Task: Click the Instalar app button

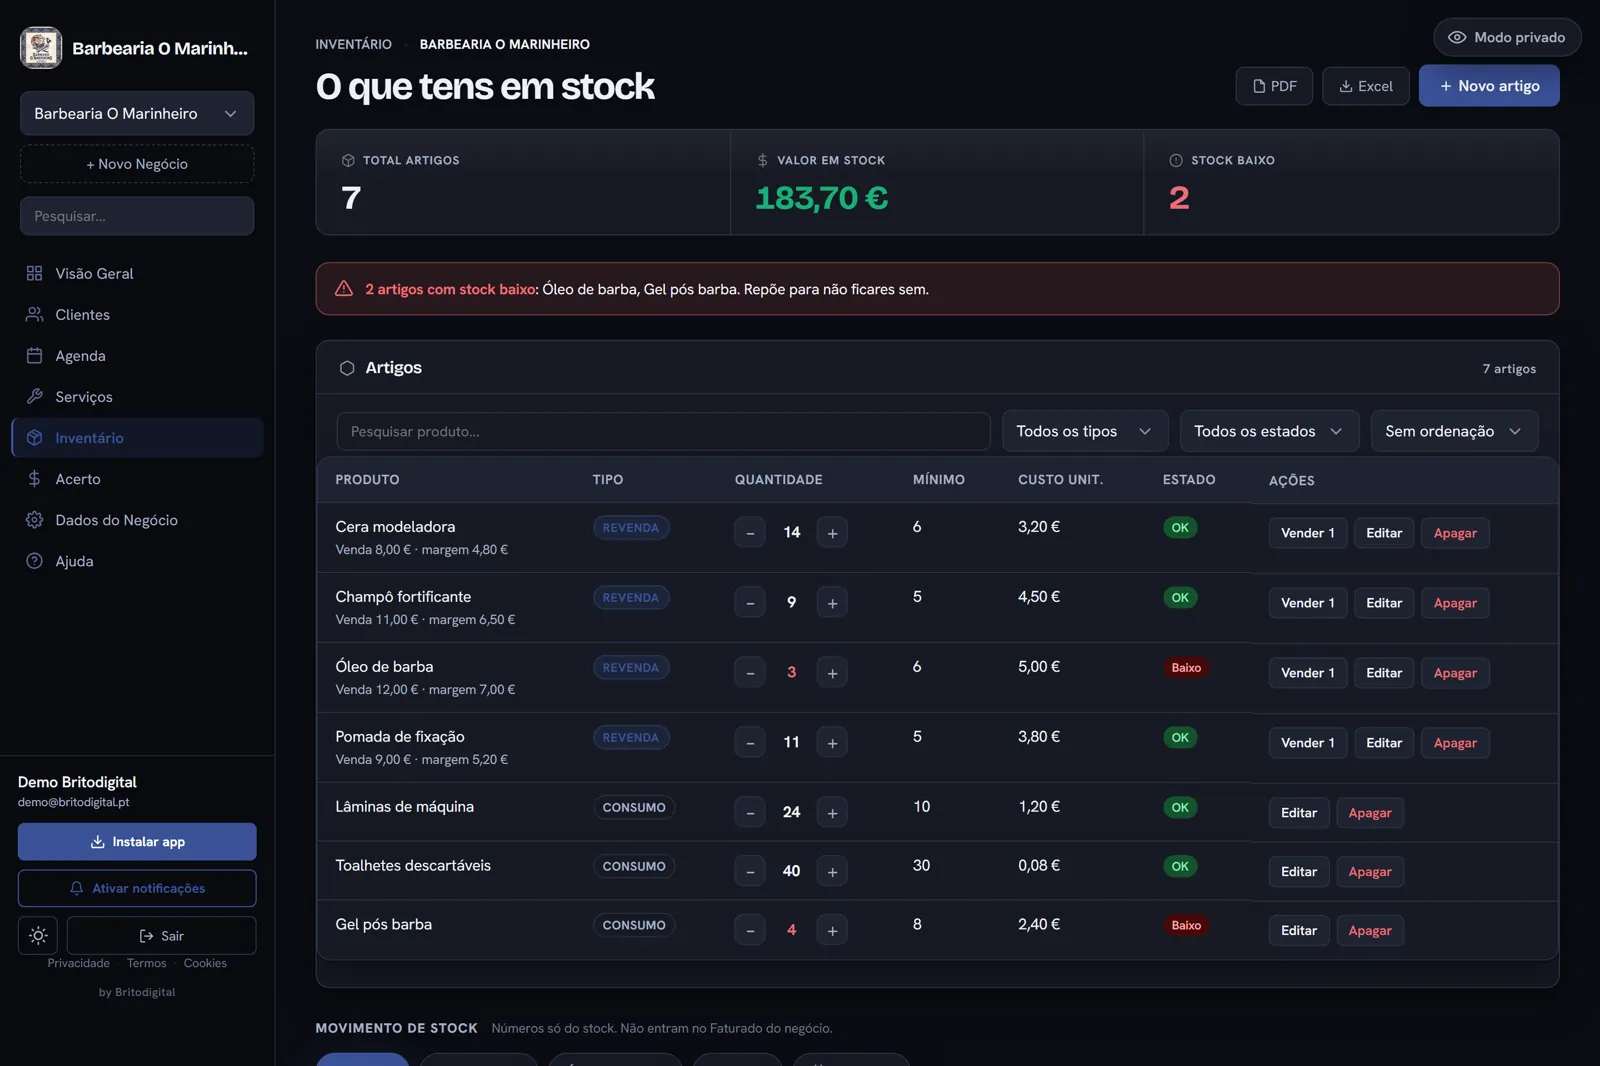Action: 137,842
